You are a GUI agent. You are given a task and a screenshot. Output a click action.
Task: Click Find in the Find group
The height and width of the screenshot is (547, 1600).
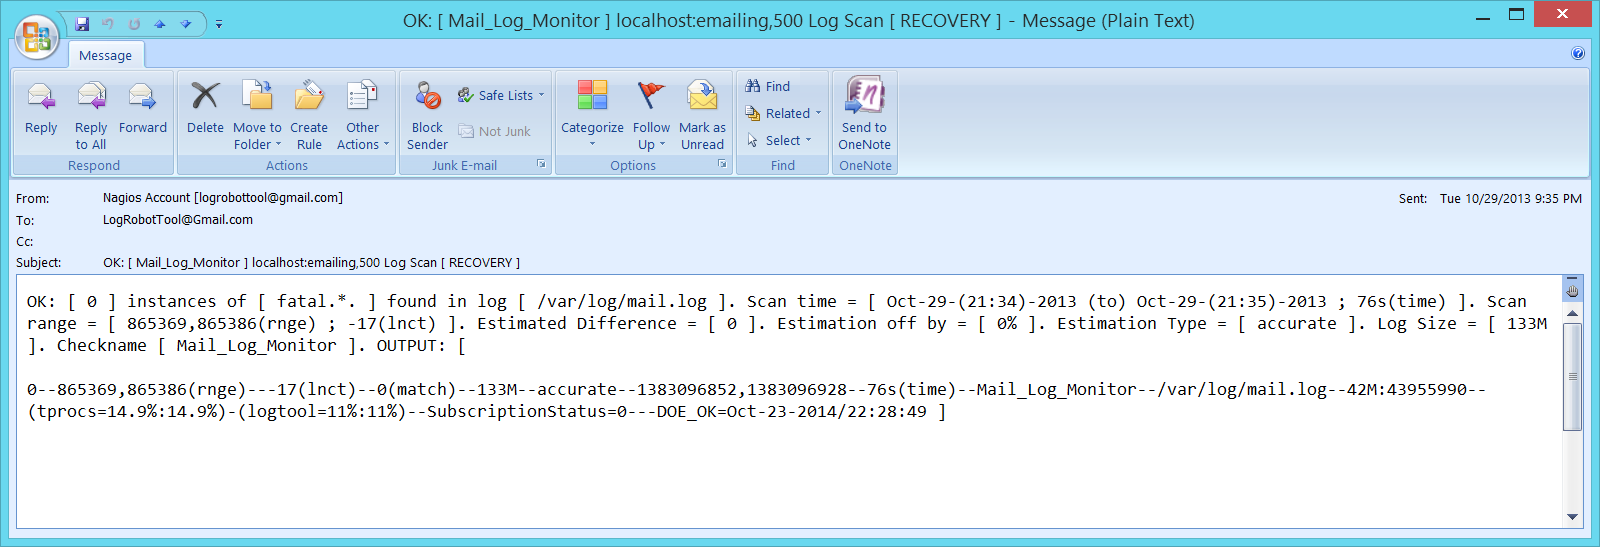point(768,87)
